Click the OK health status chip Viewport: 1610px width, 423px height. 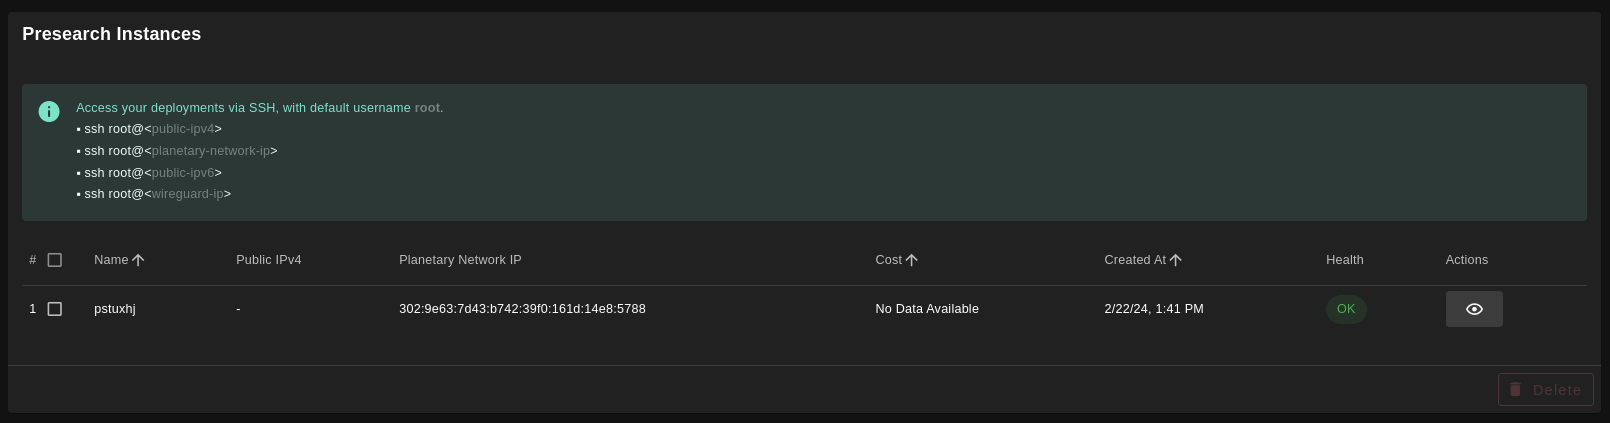pyautogui.click(x=1345, y=309)
